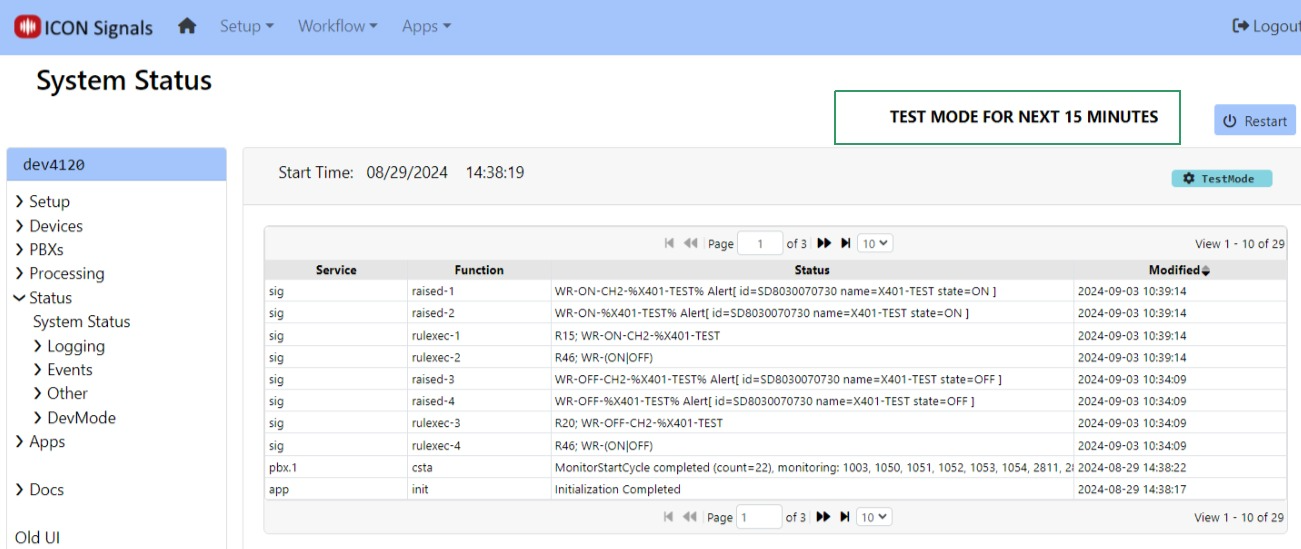Click the bottom pager page number field
Screen dimensions: 1301x549
coord(760,517)
